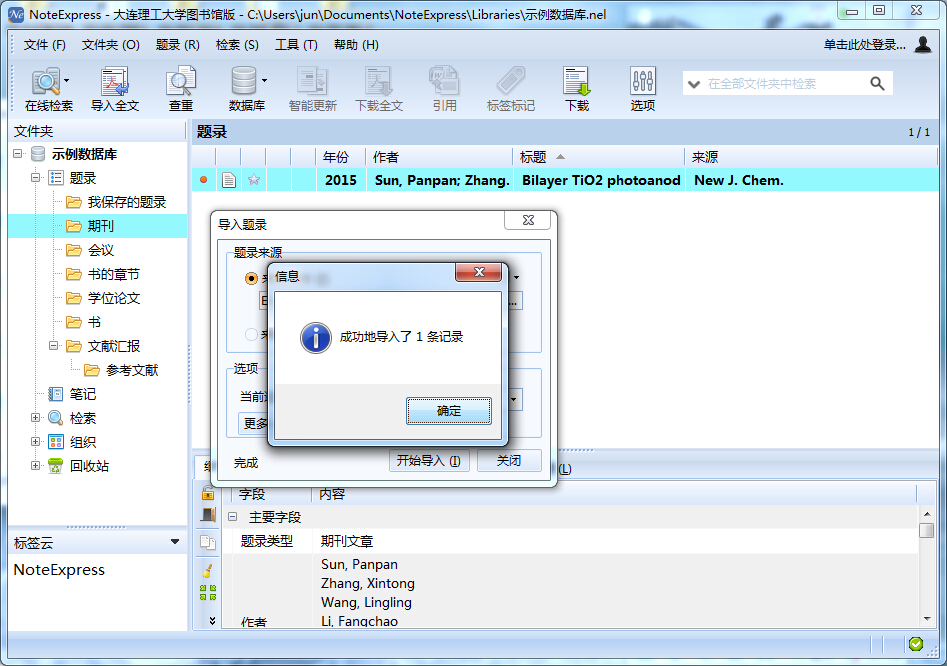Screen dimensions: 947x666
Task: Sort records by the 标题 column header
Action: [598, 157]
